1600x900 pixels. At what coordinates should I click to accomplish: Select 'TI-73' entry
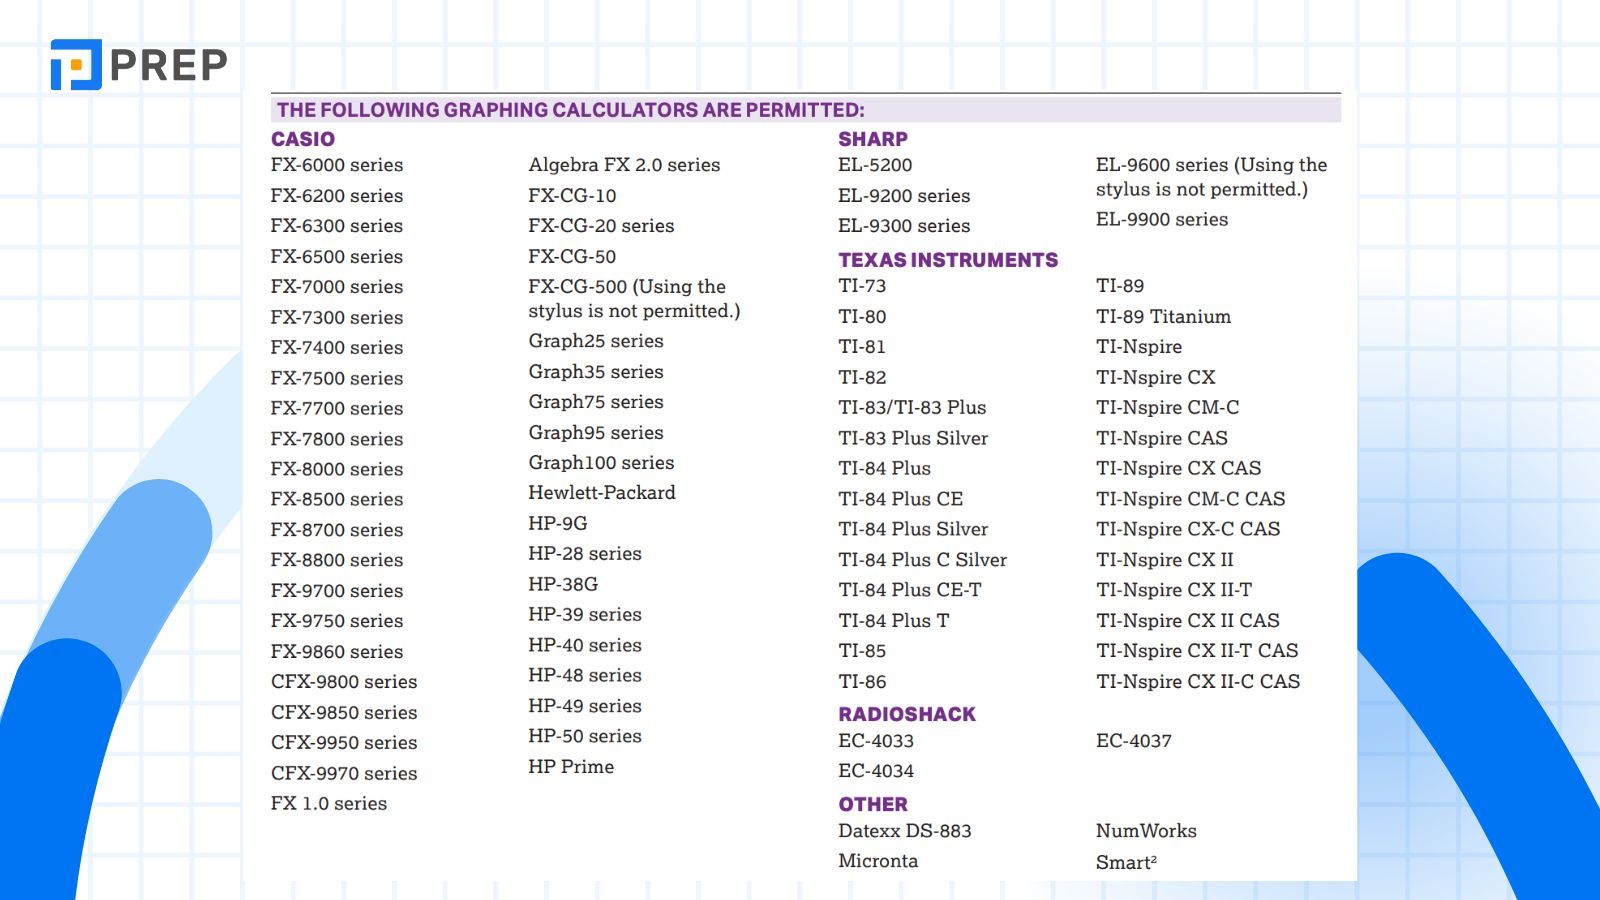coord(862,286)
